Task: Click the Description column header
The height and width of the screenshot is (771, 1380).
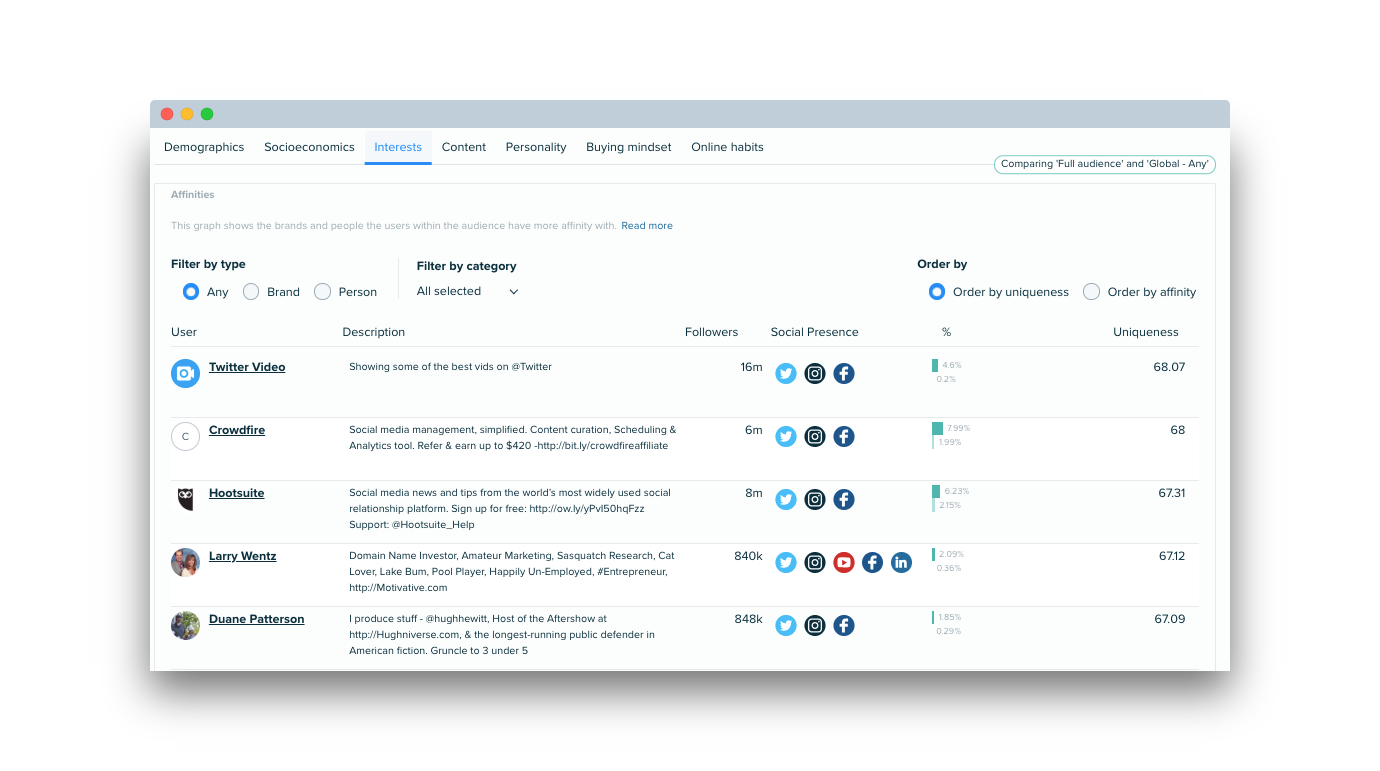Action: 374,332
